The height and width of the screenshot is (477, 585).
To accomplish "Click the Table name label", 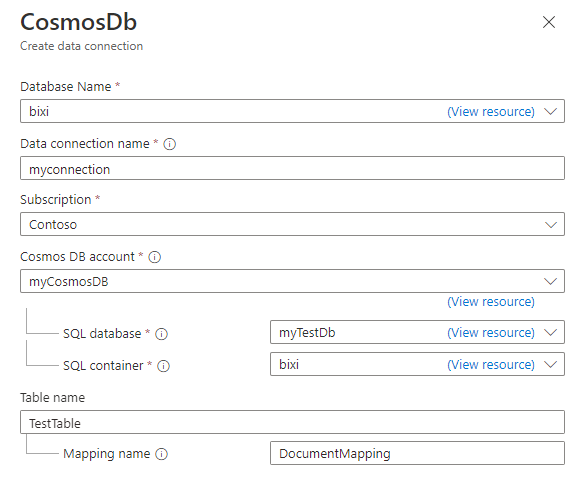I will click(x=53, y=398).
